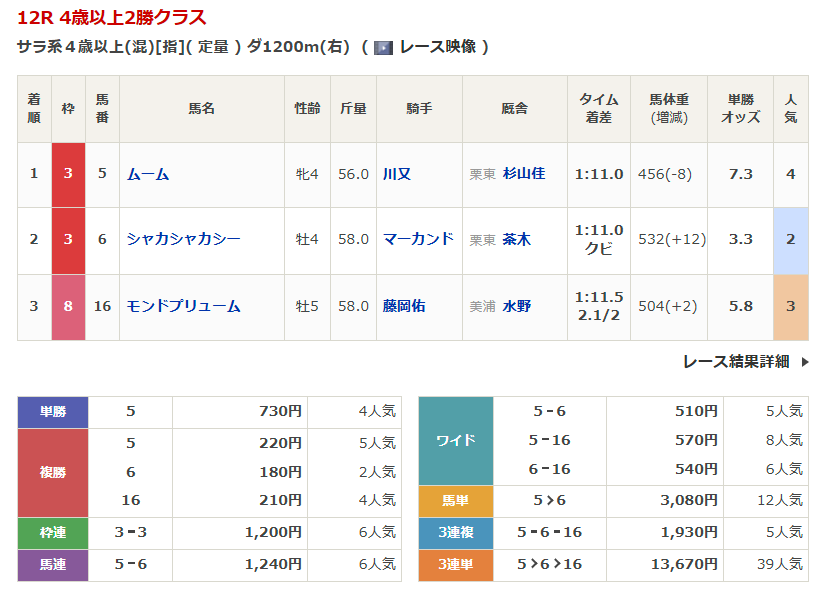Select the teal ワイド payout label
The height and width of the screenshot is (592, 826).
pyautogui.click(x=455, y=440)
